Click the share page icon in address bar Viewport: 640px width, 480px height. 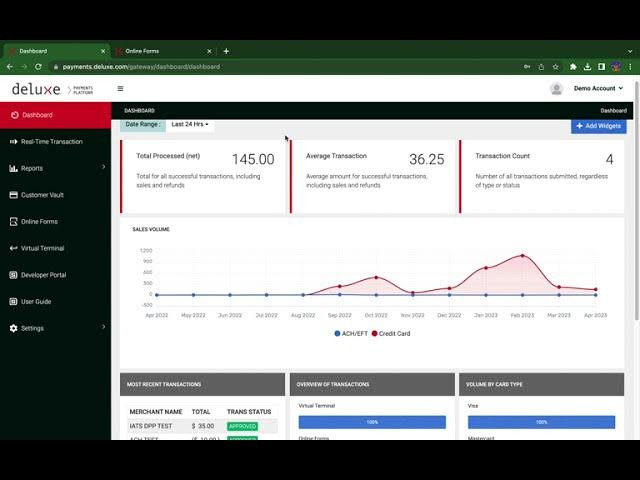click(x=541, y=67)
